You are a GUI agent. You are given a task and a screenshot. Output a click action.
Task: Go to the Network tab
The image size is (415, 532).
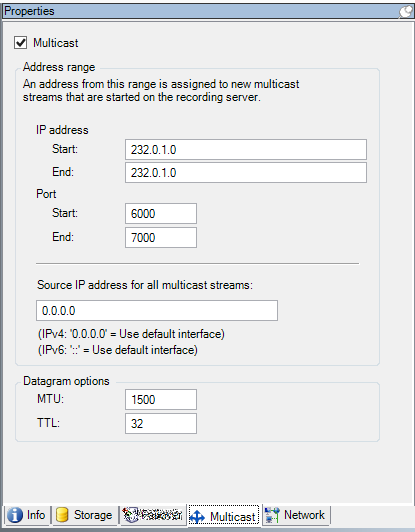coord(295,515)
